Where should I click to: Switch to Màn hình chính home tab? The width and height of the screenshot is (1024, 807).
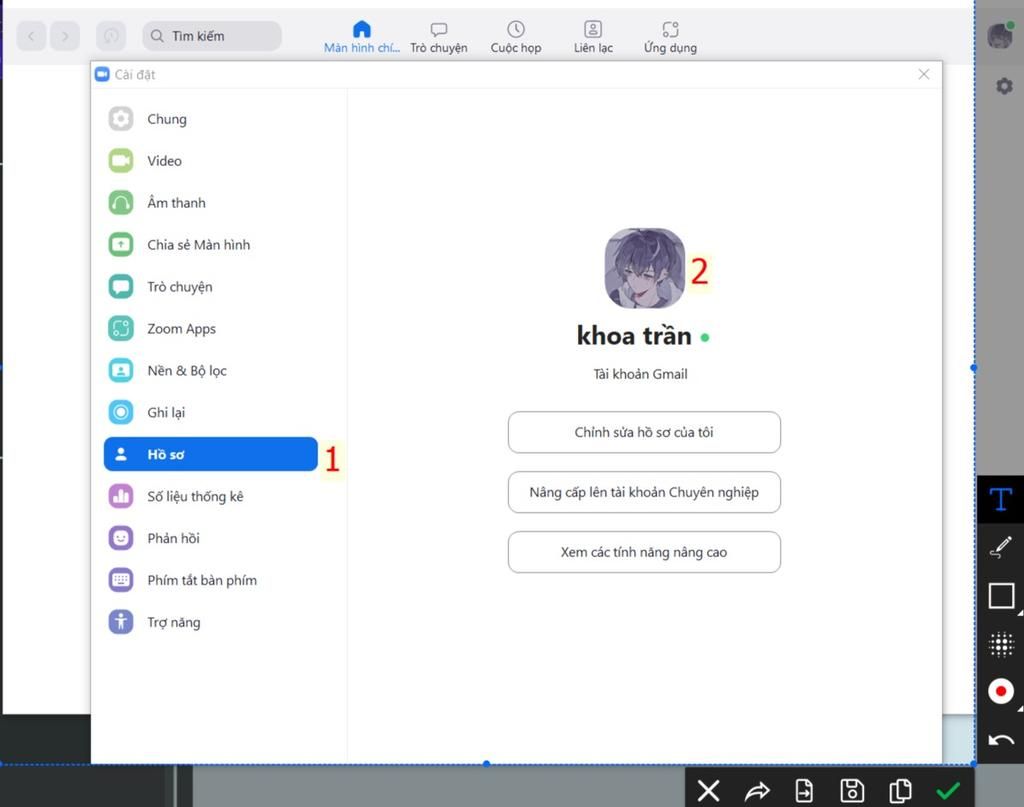(x=362, y=37)
